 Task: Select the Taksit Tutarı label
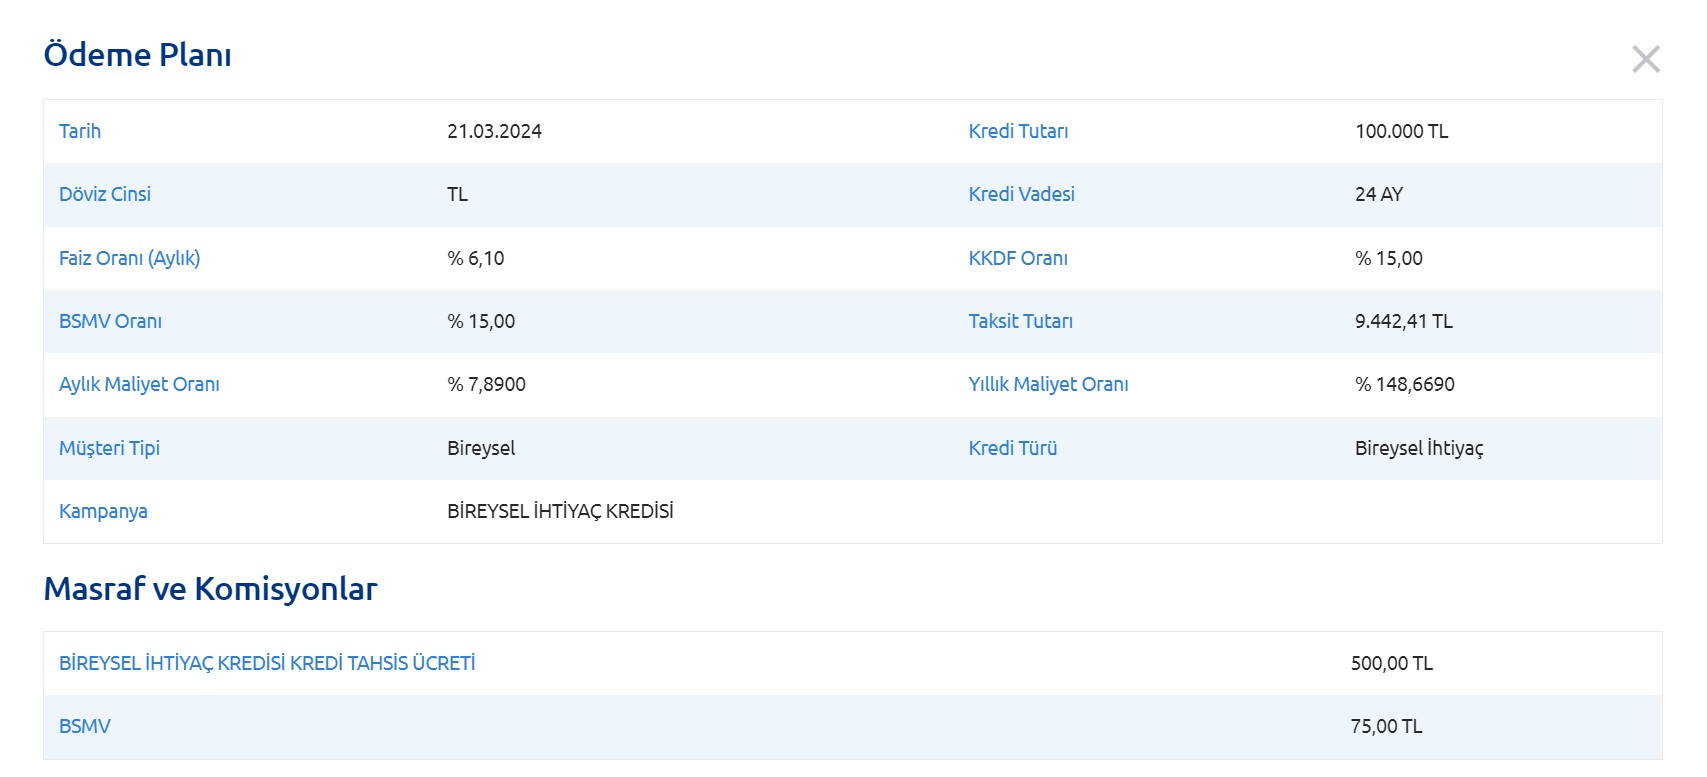(1020, 321)
